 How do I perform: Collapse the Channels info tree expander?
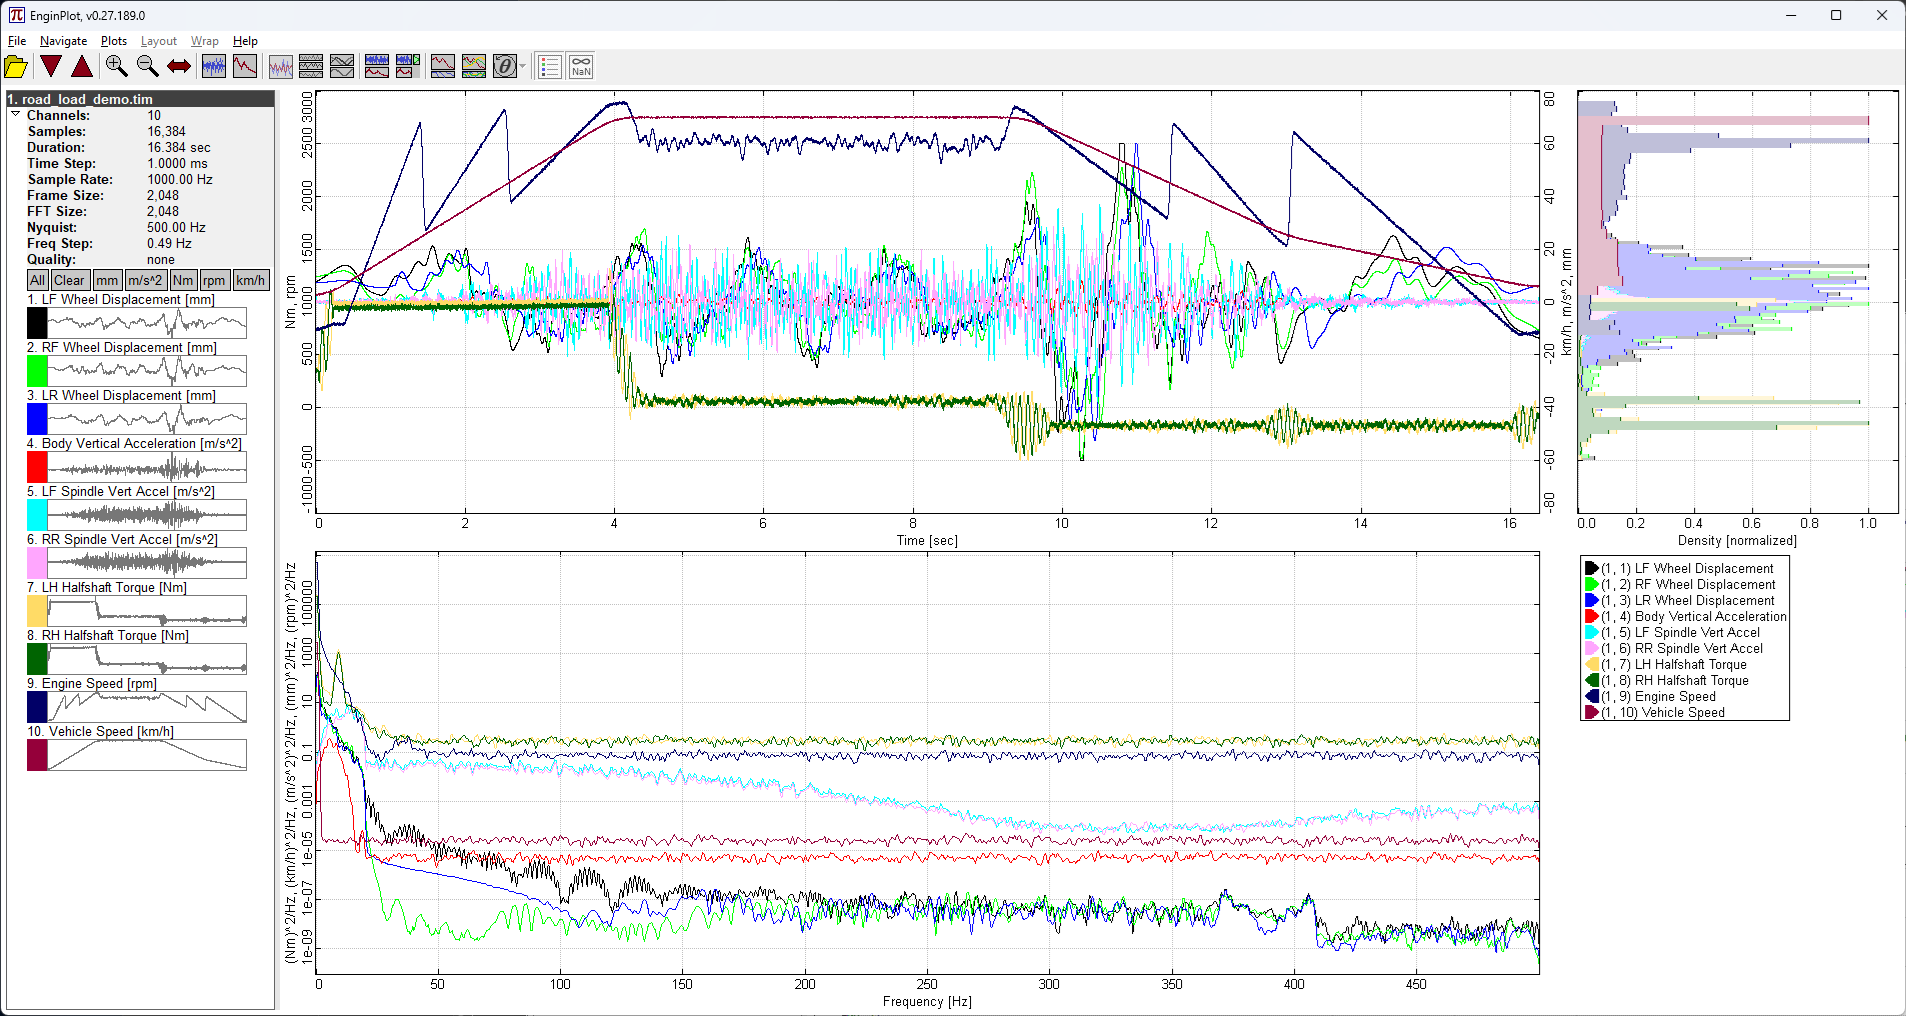[x=16, y=115]
